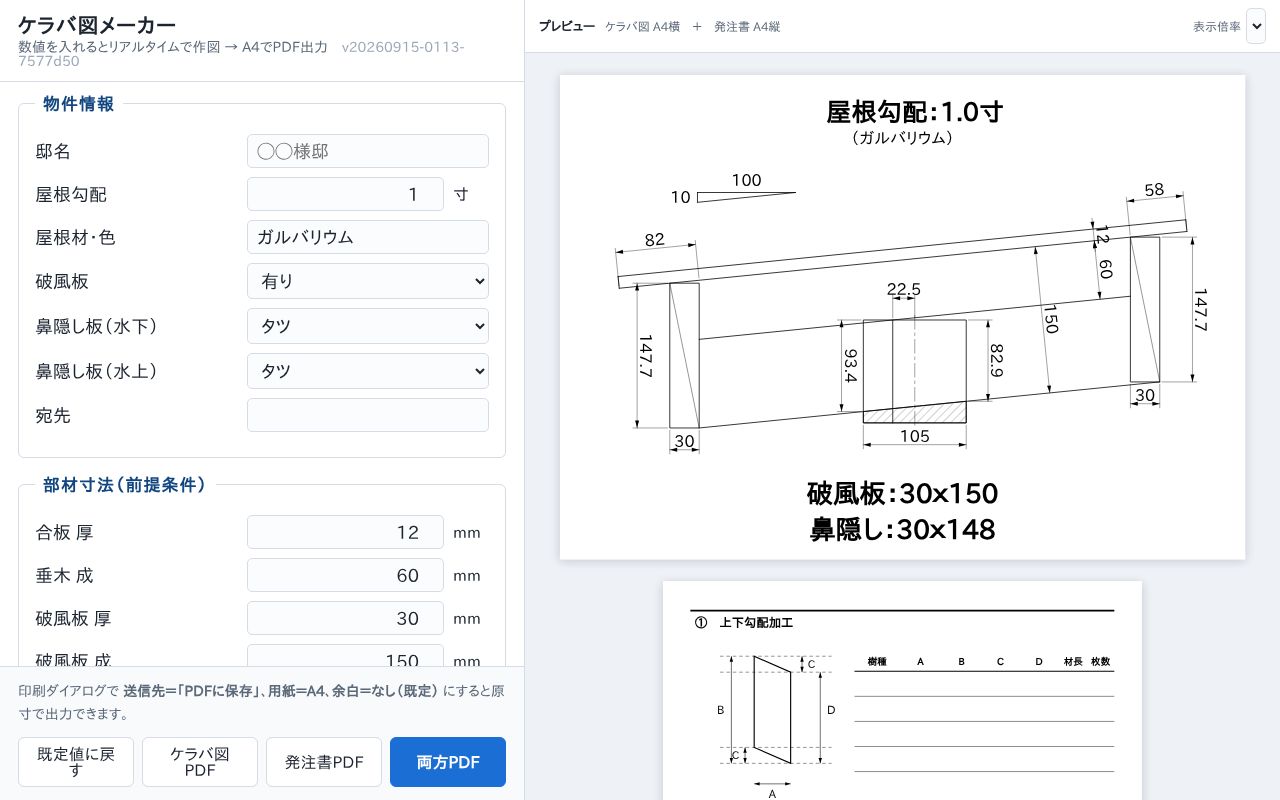Click the プレビュー label in header

click(567, 27)
